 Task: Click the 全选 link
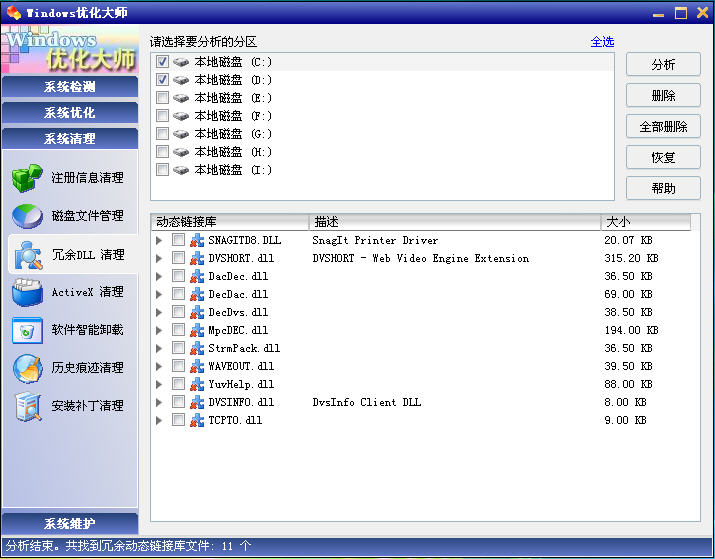(602, 42)
